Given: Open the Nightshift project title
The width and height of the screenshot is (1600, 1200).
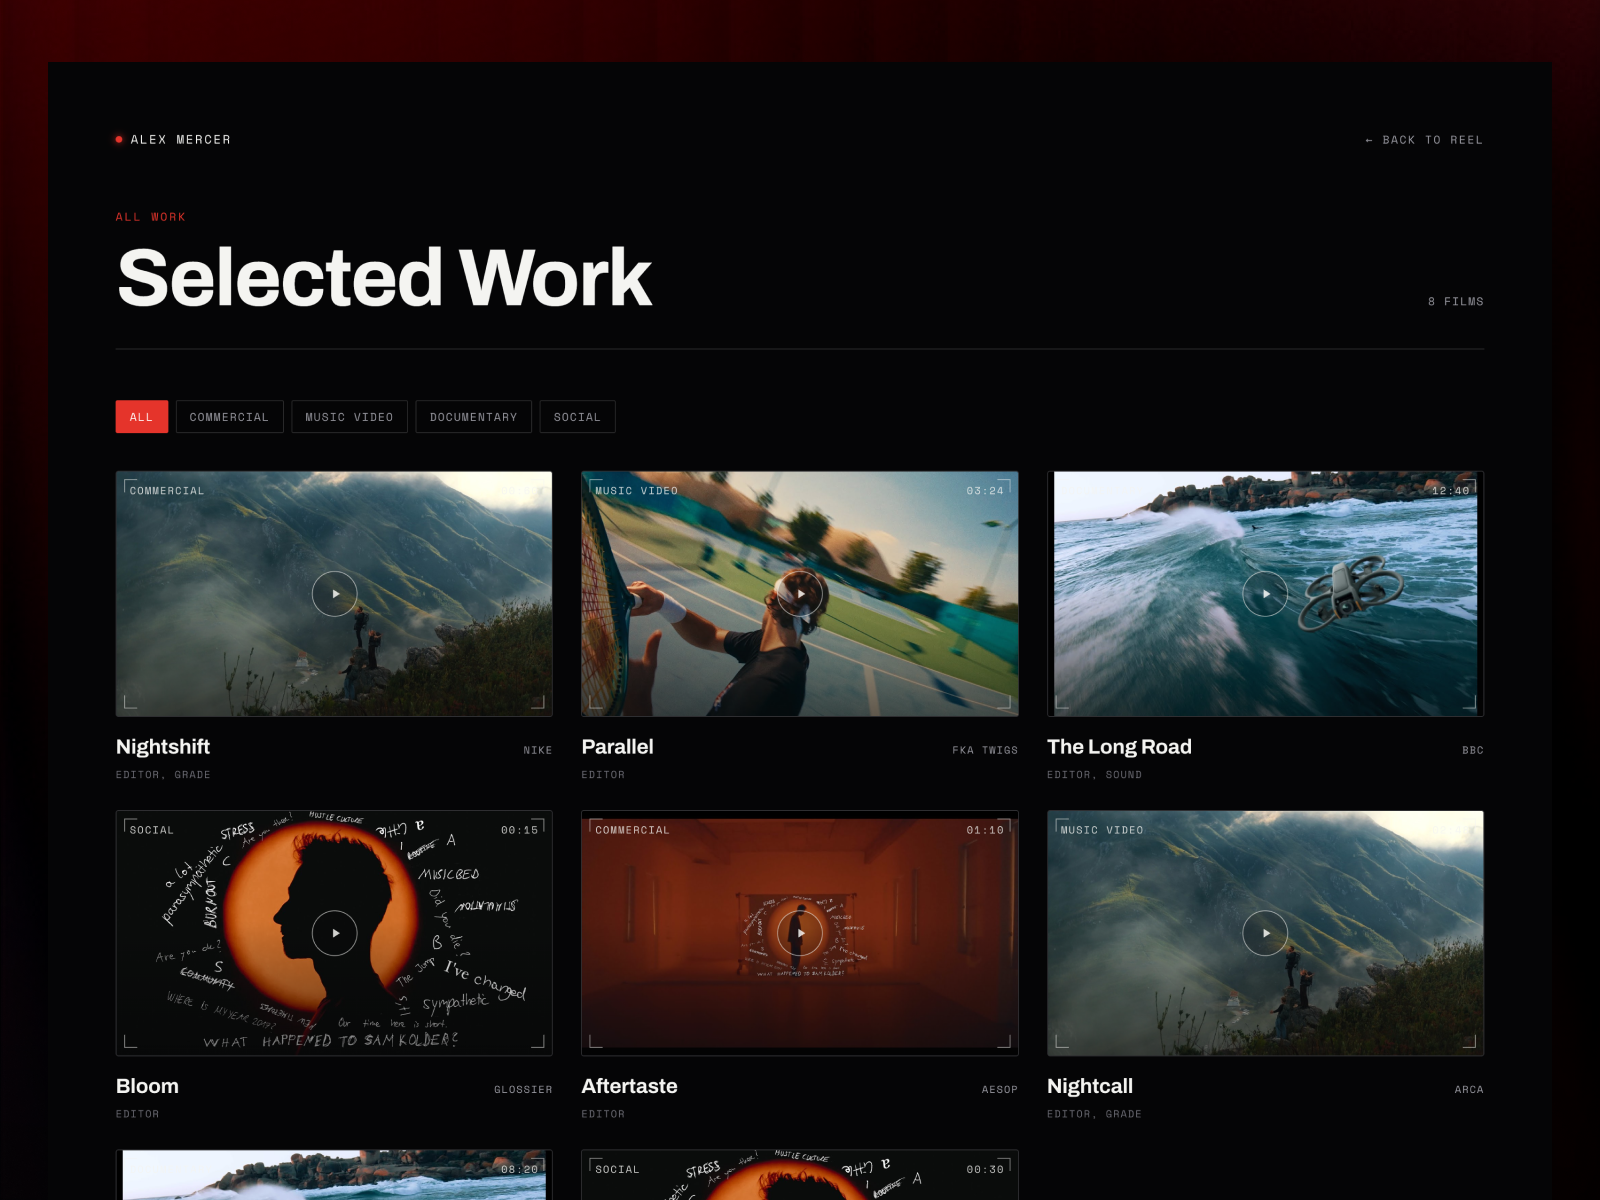Looking at the screenshot, I should (x=163, y=747).
